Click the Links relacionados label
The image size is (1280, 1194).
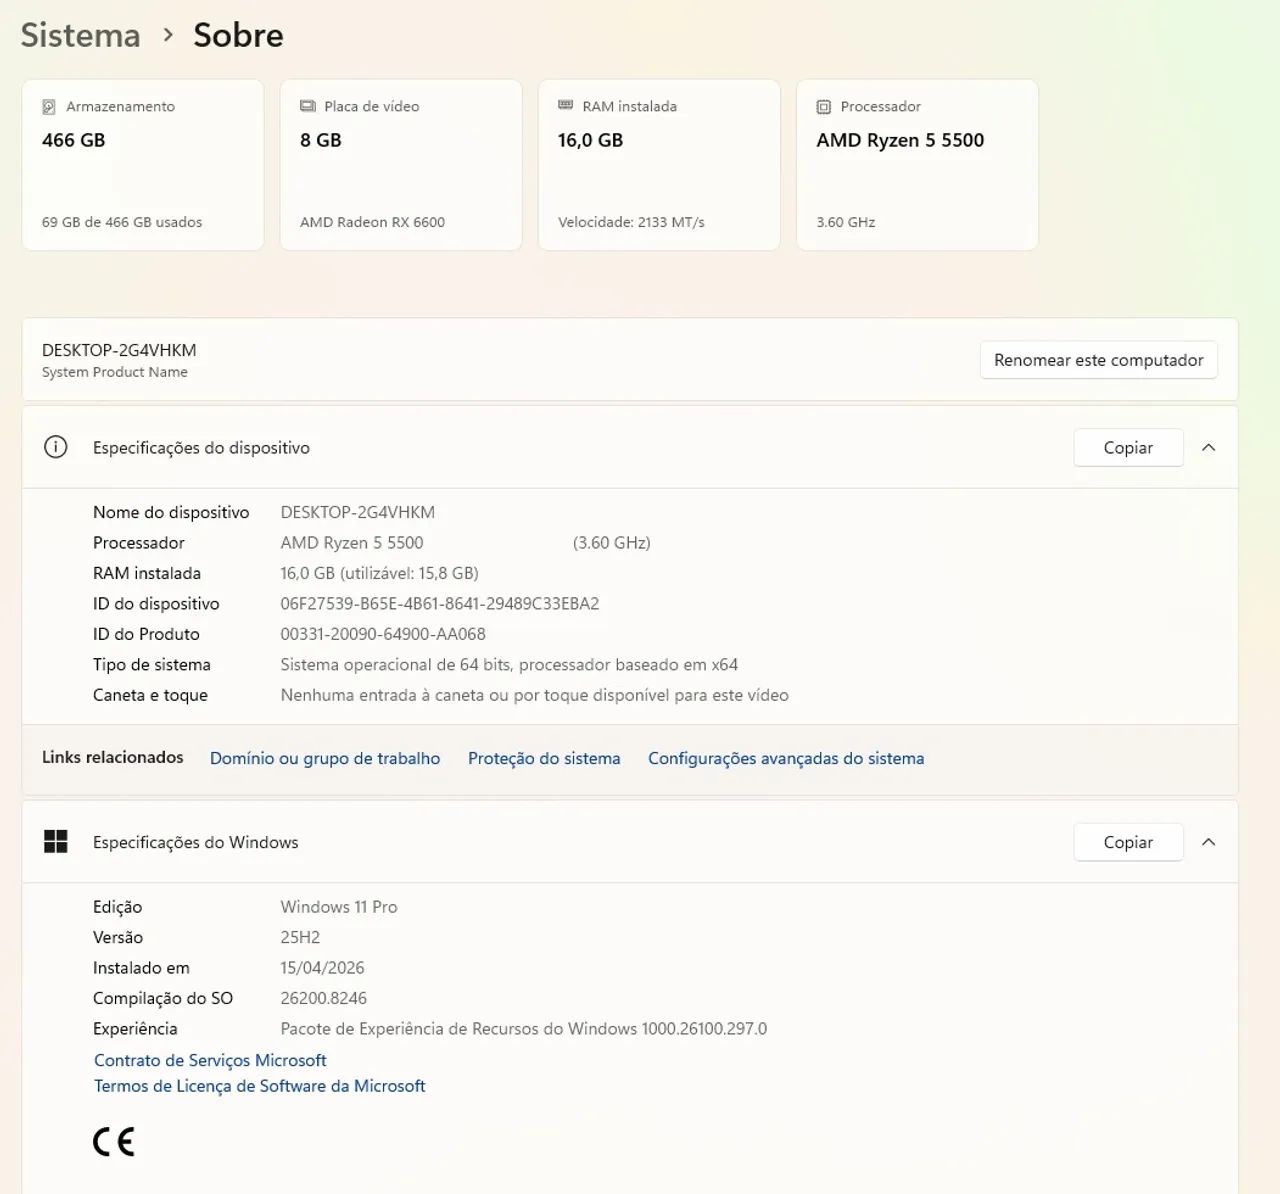tap(113, 757)
